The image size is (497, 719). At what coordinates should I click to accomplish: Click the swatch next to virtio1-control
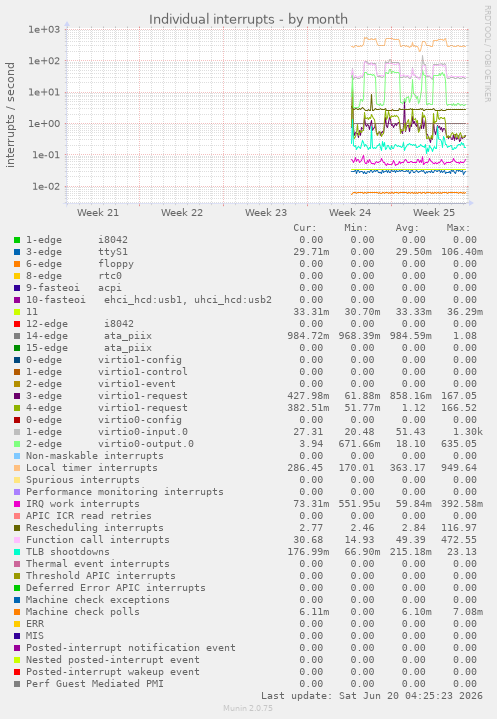click(17, 372)
